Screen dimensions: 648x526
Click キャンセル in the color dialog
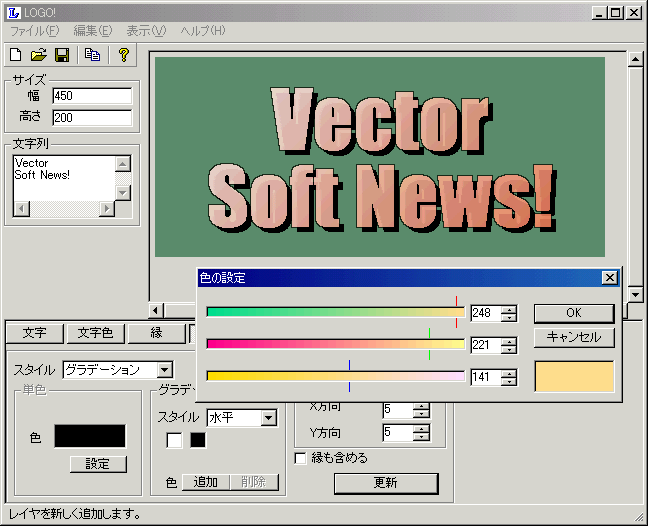pos(574,338)
